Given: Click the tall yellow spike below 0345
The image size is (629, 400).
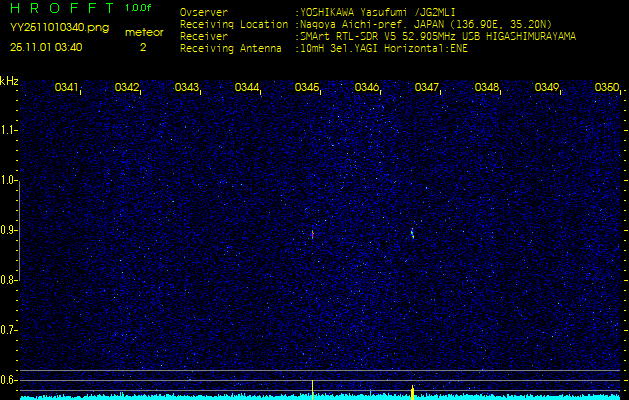Looking at the screenshot, I should point(312,390).
